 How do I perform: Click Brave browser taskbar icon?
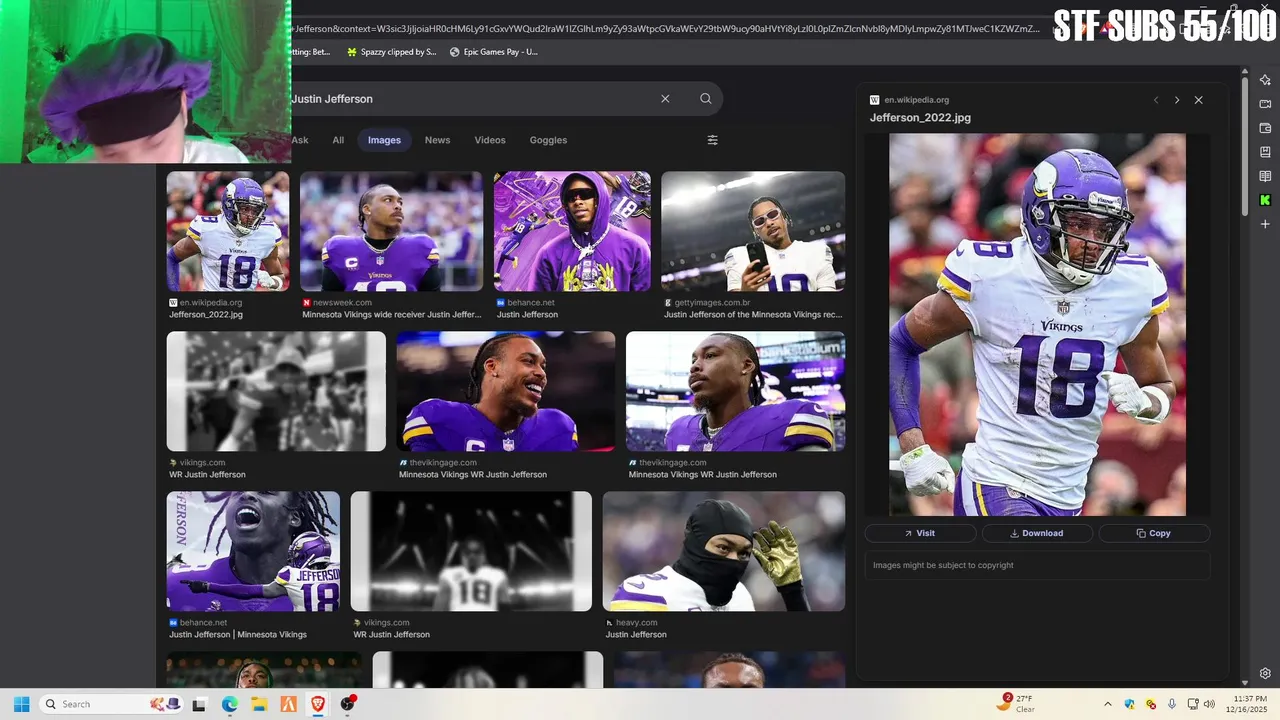point(318,704)
